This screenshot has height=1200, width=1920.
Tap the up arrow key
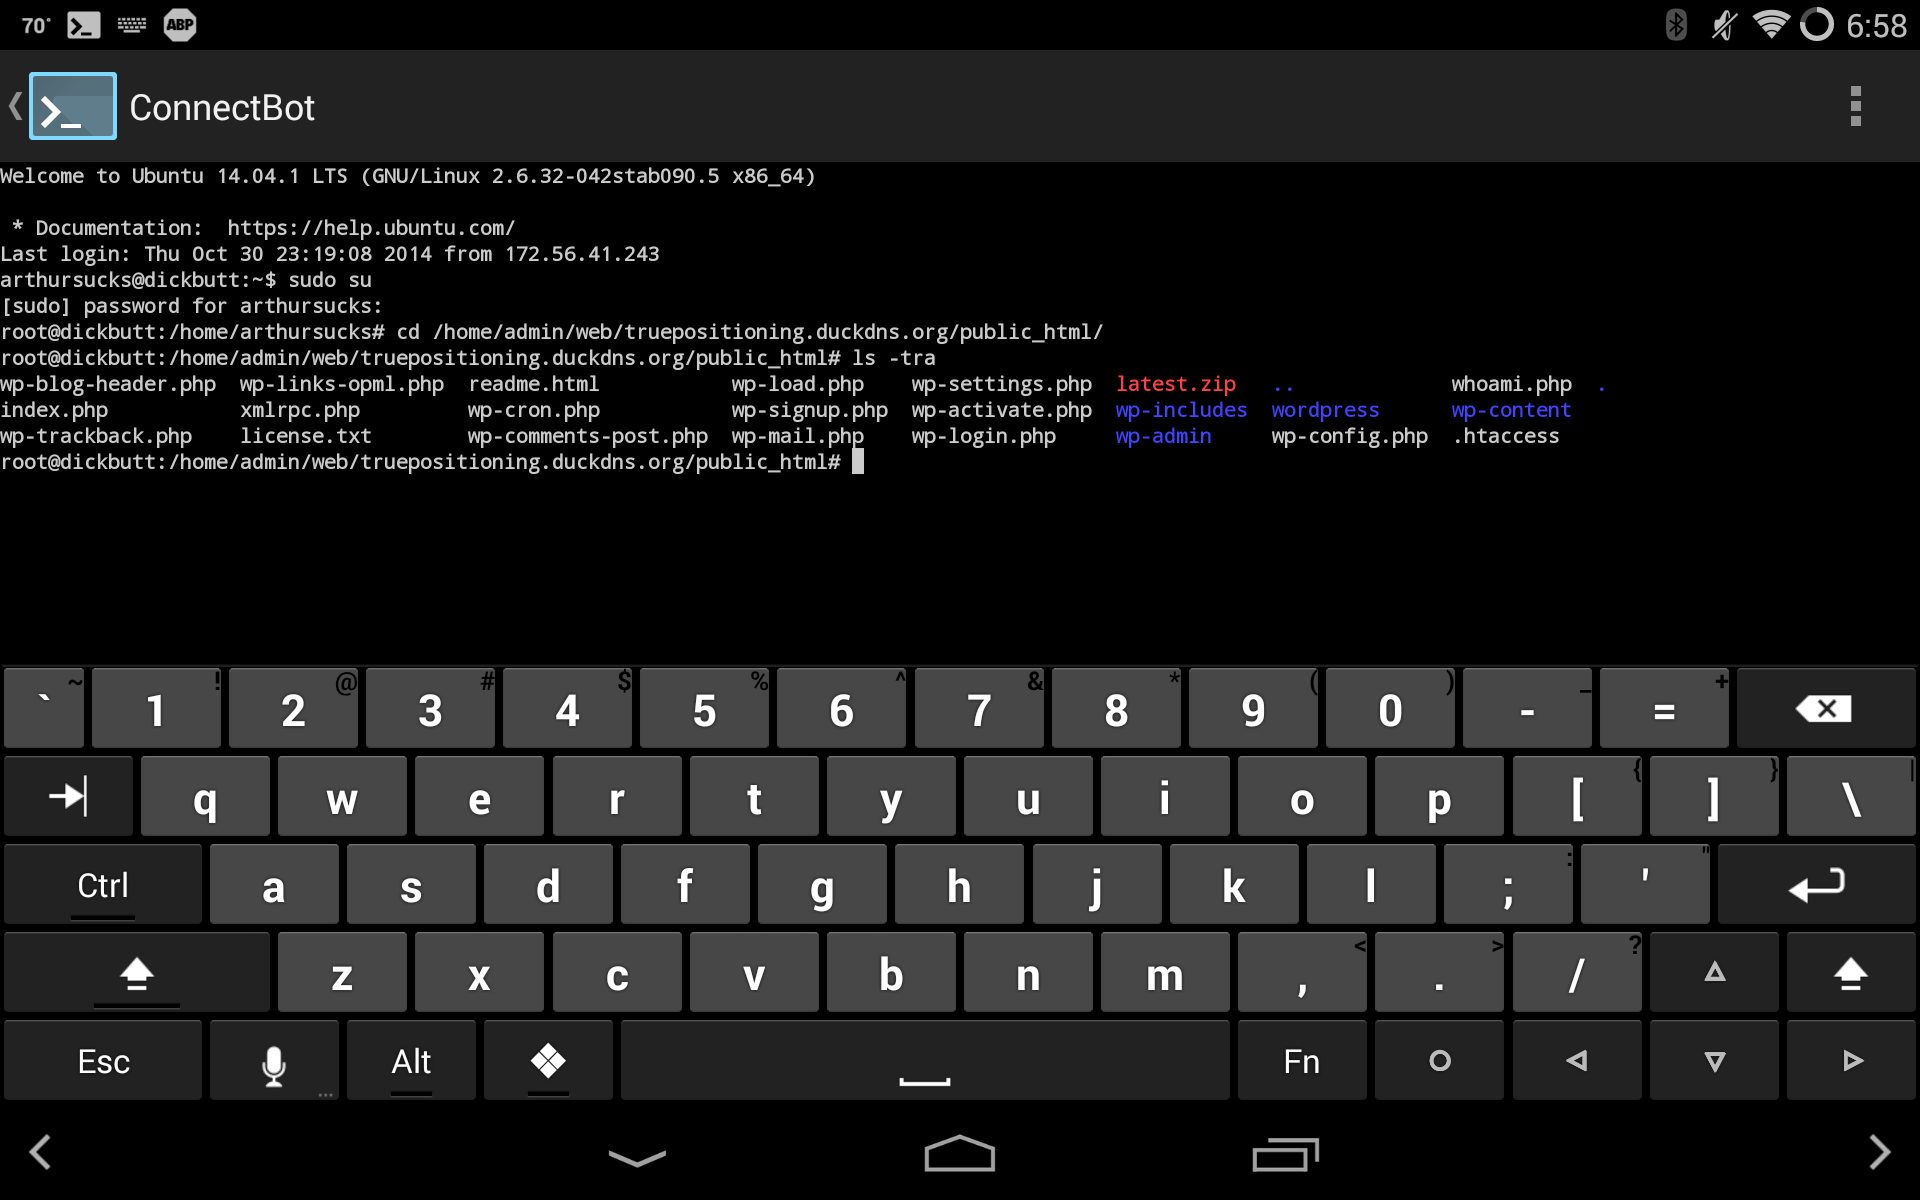(1714, 973)
